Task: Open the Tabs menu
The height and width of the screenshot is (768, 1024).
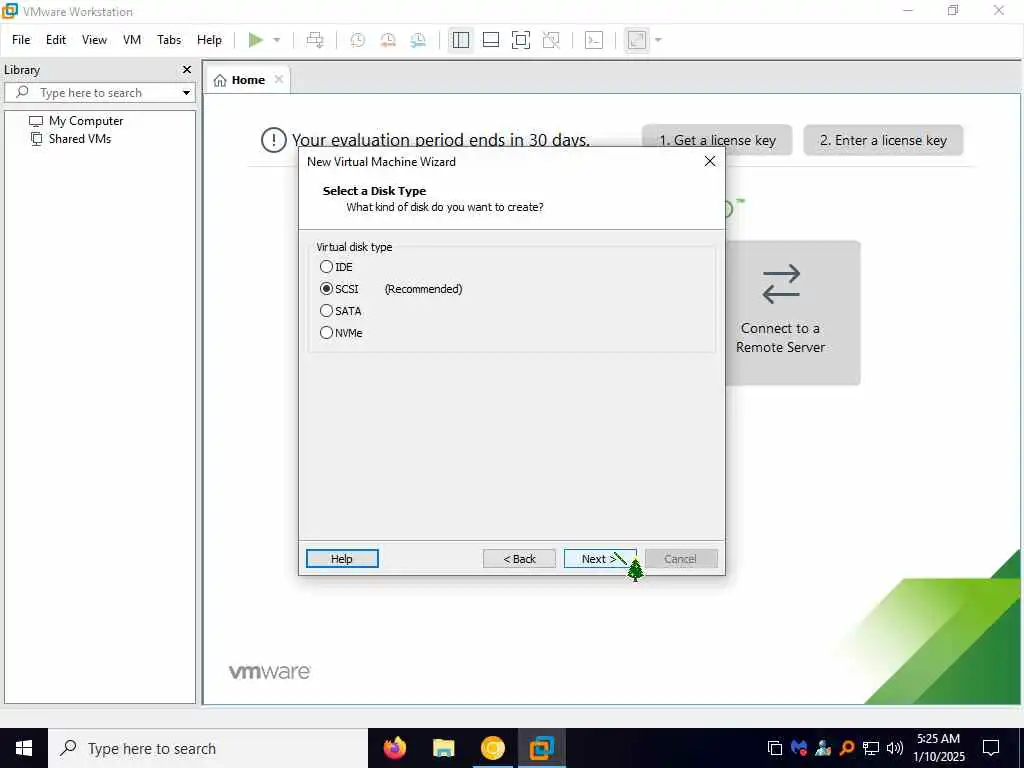Action: point(169,40)
